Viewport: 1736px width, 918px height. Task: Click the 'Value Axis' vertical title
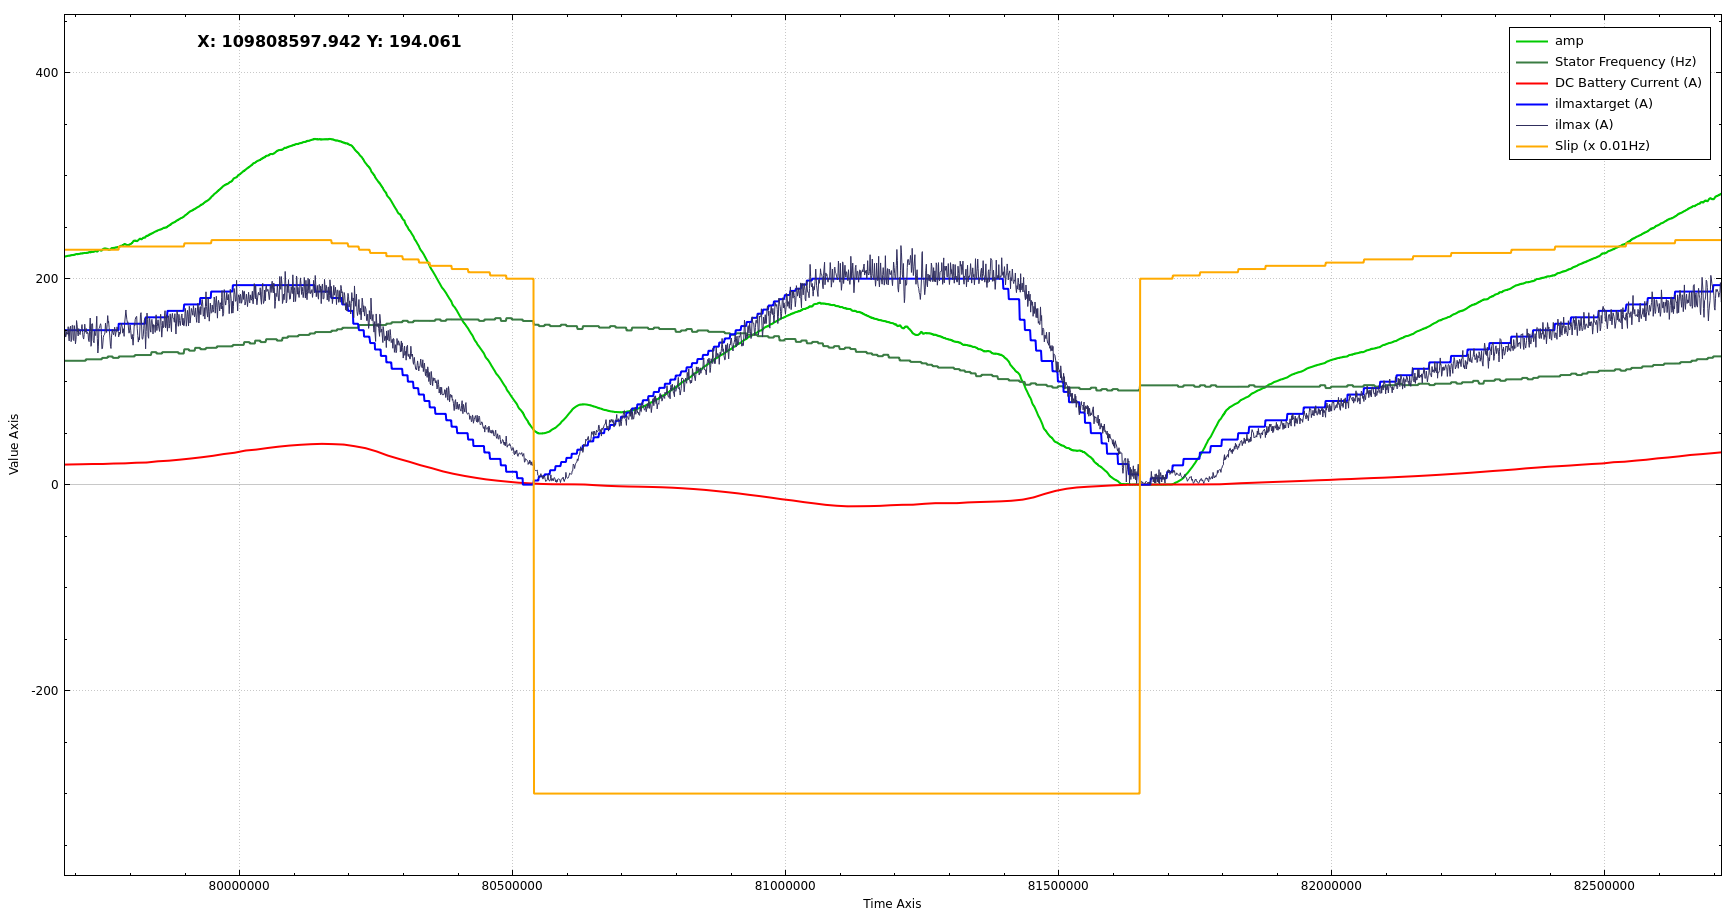click(x=14, y=444)
